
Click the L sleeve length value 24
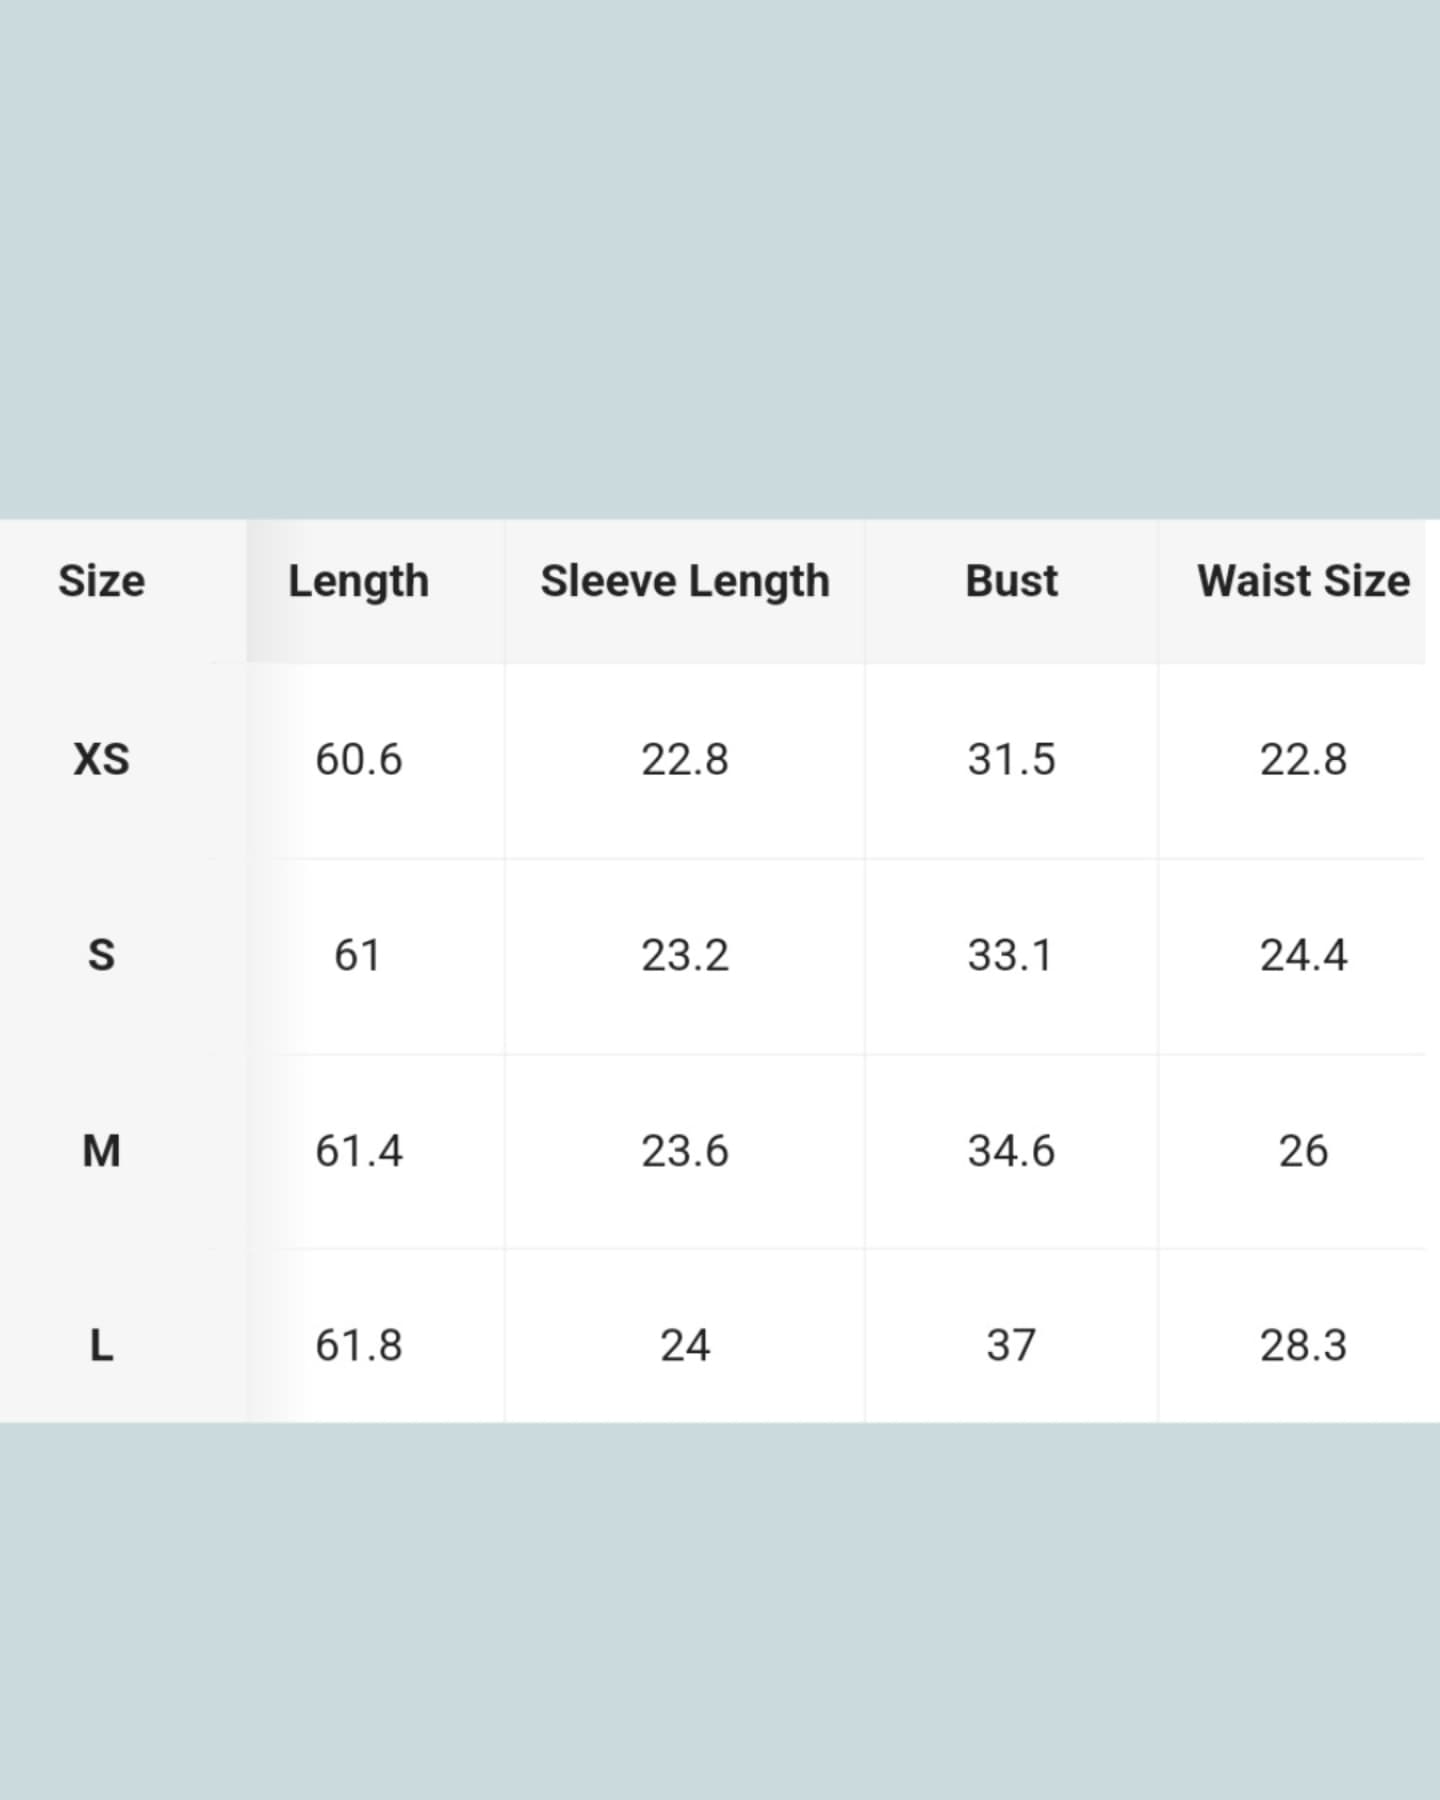[x=685, y=1345]
